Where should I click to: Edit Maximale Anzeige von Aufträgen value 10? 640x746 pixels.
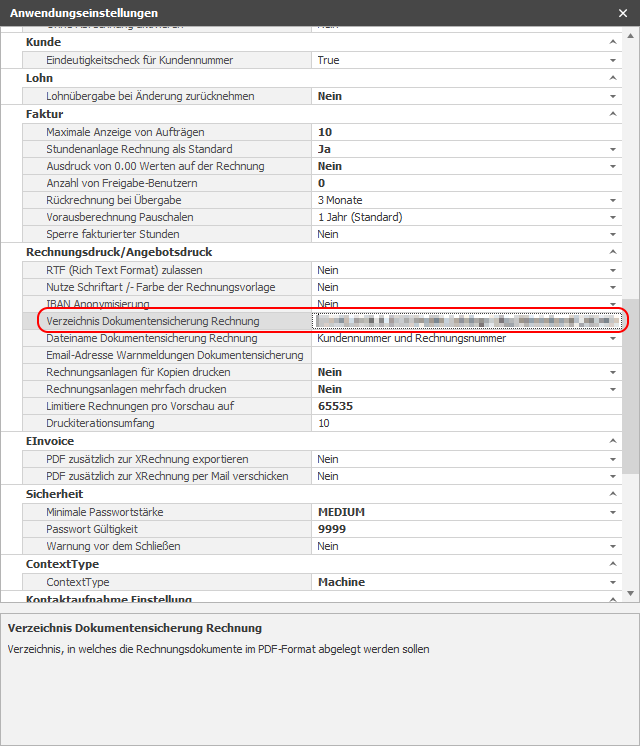pyautogui.click(x=466, y=132)
